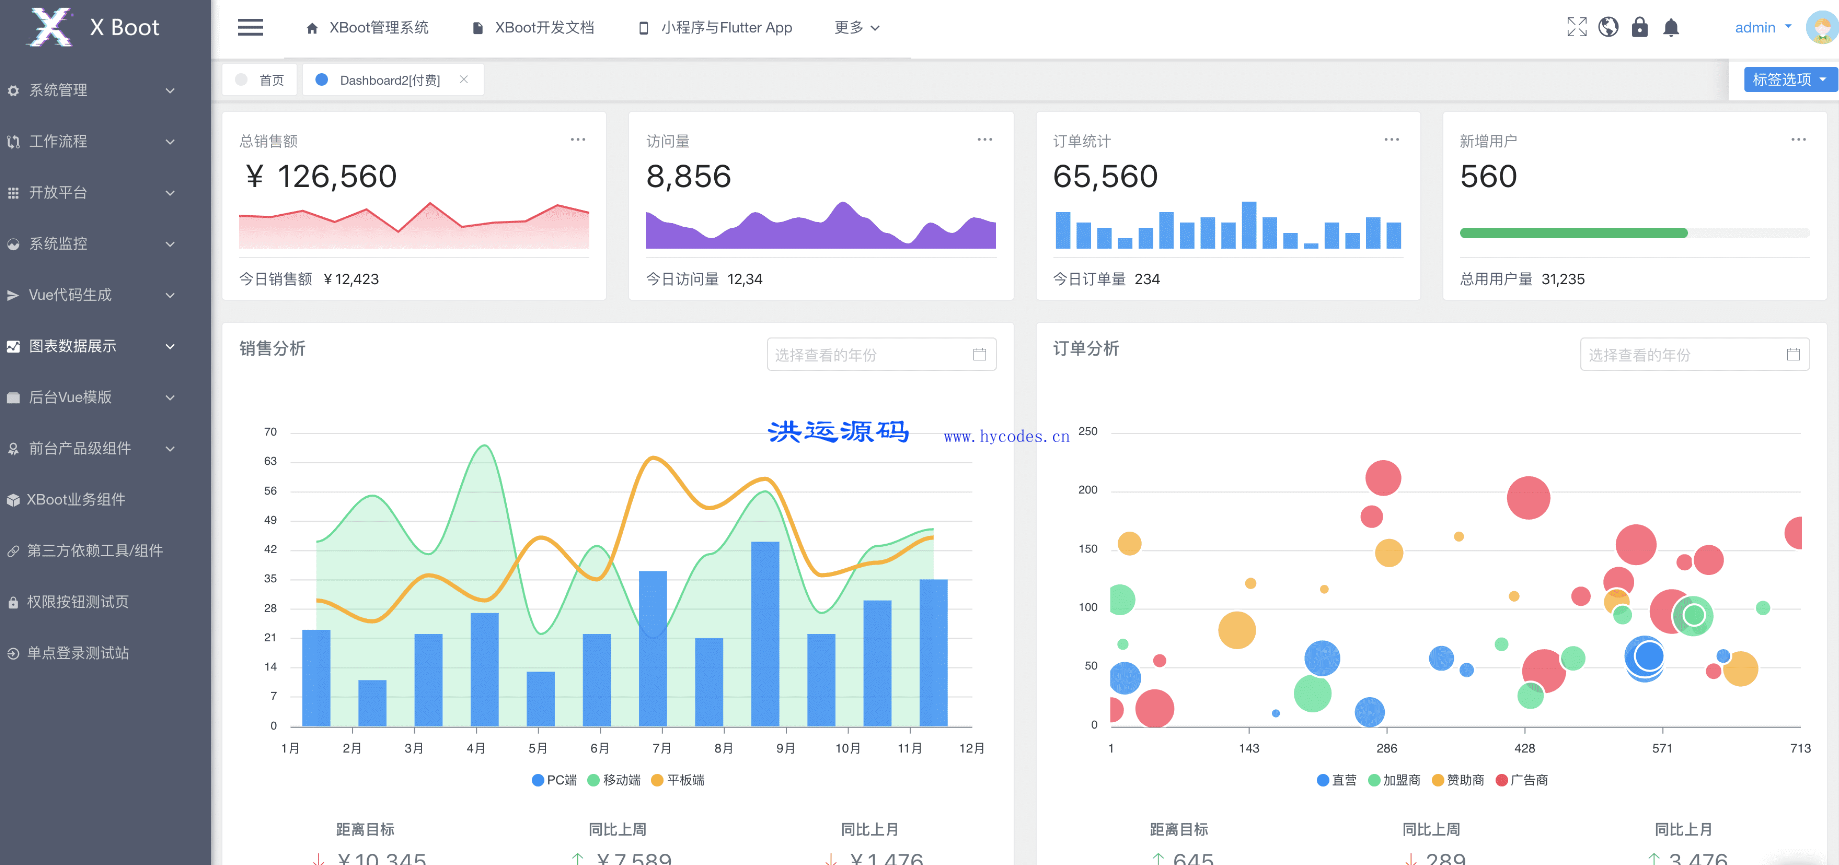Click the 订单统计 blue bar chart
This screenshot has height=865, width=1839.
click(1228, 225)
